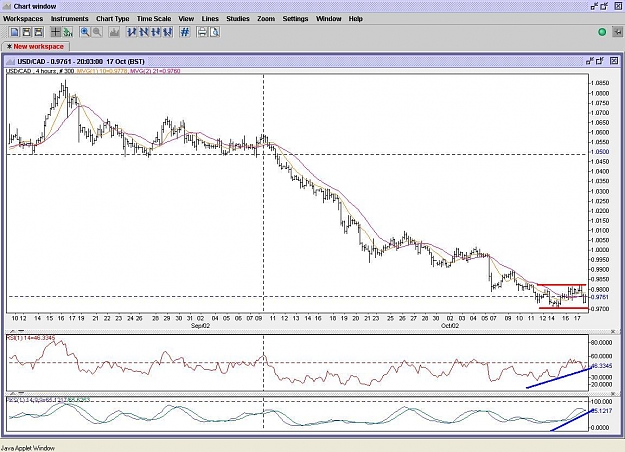Viewport: 625px width, 452px height.
Task: Click the green connection status indicator
Action: point(602,32)
